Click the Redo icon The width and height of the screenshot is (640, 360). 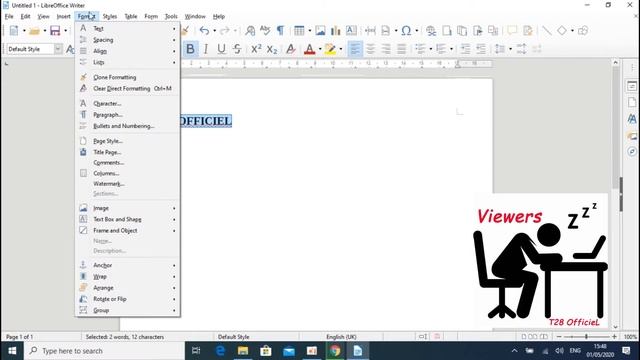(224, 30)
